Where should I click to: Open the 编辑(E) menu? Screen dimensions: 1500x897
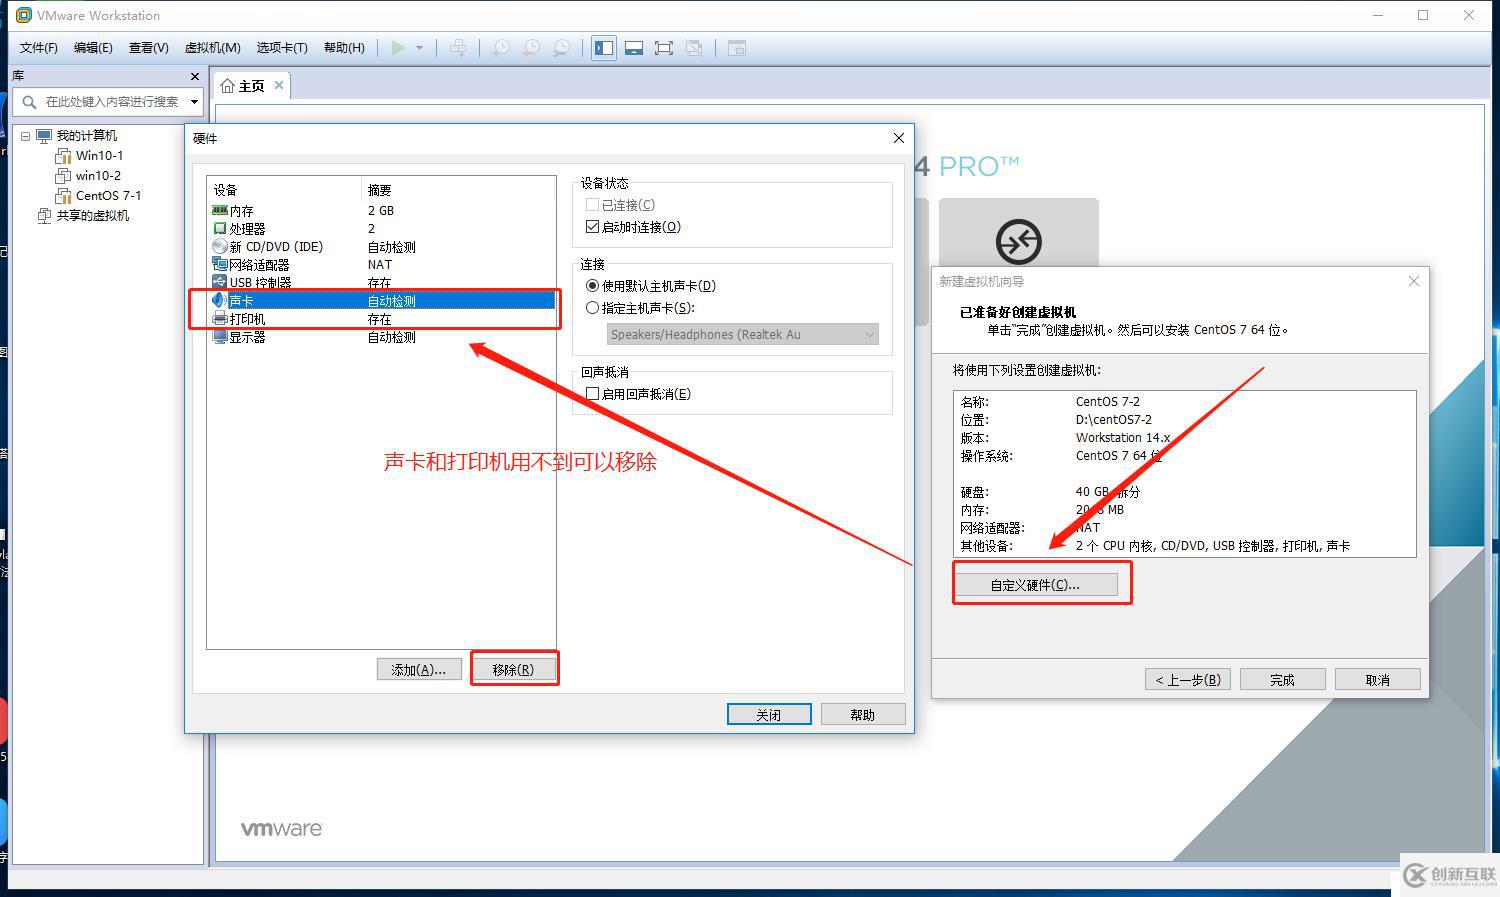(93, 48)
